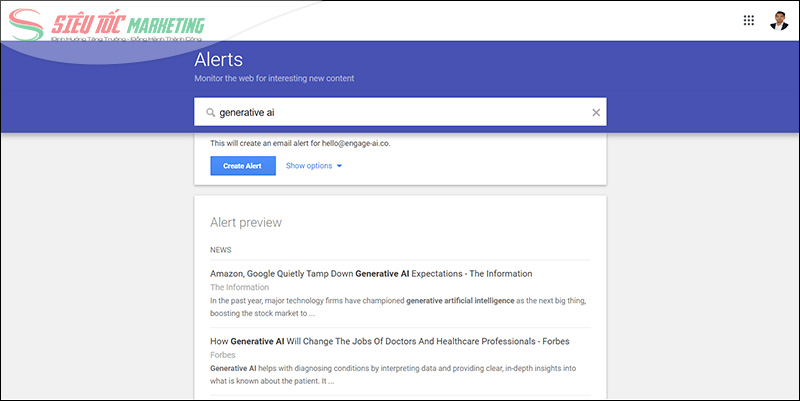This screenshot has height=401, width=800.
Task: Click the arrow beside Show options
Action: [340, 166]
